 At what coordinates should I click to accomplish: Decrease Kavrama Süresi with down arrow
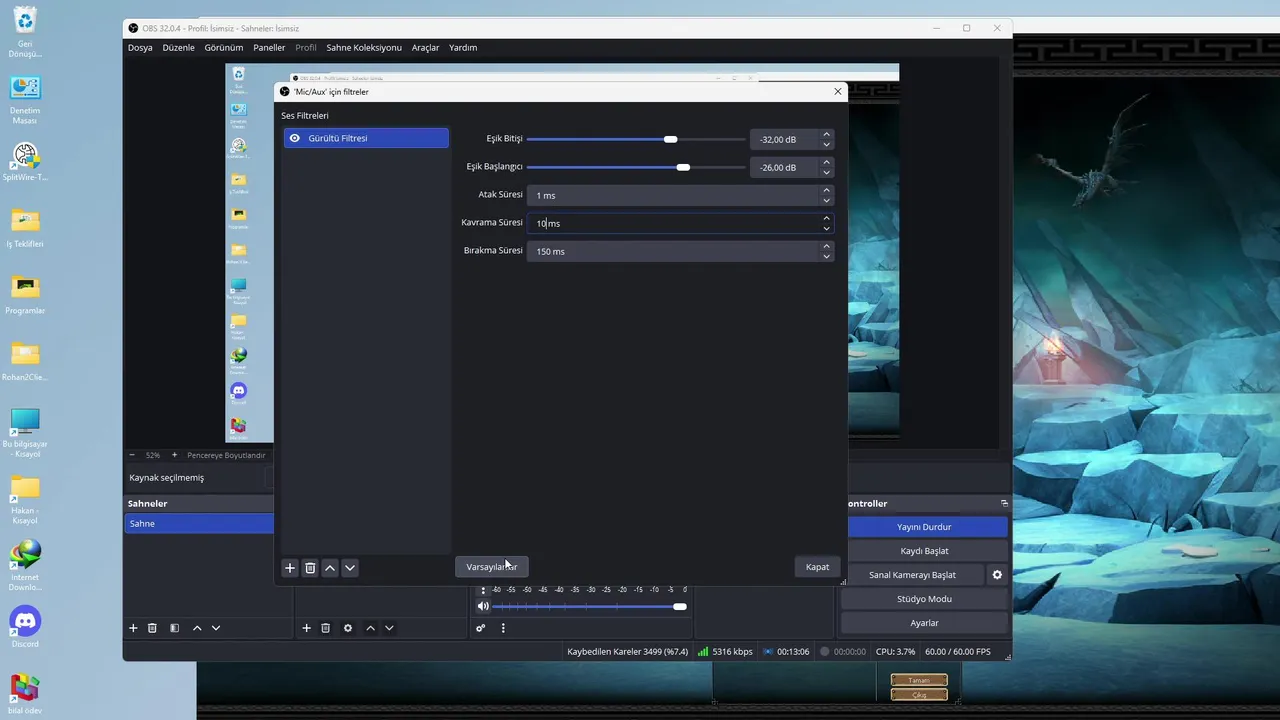tap(827, 229)
